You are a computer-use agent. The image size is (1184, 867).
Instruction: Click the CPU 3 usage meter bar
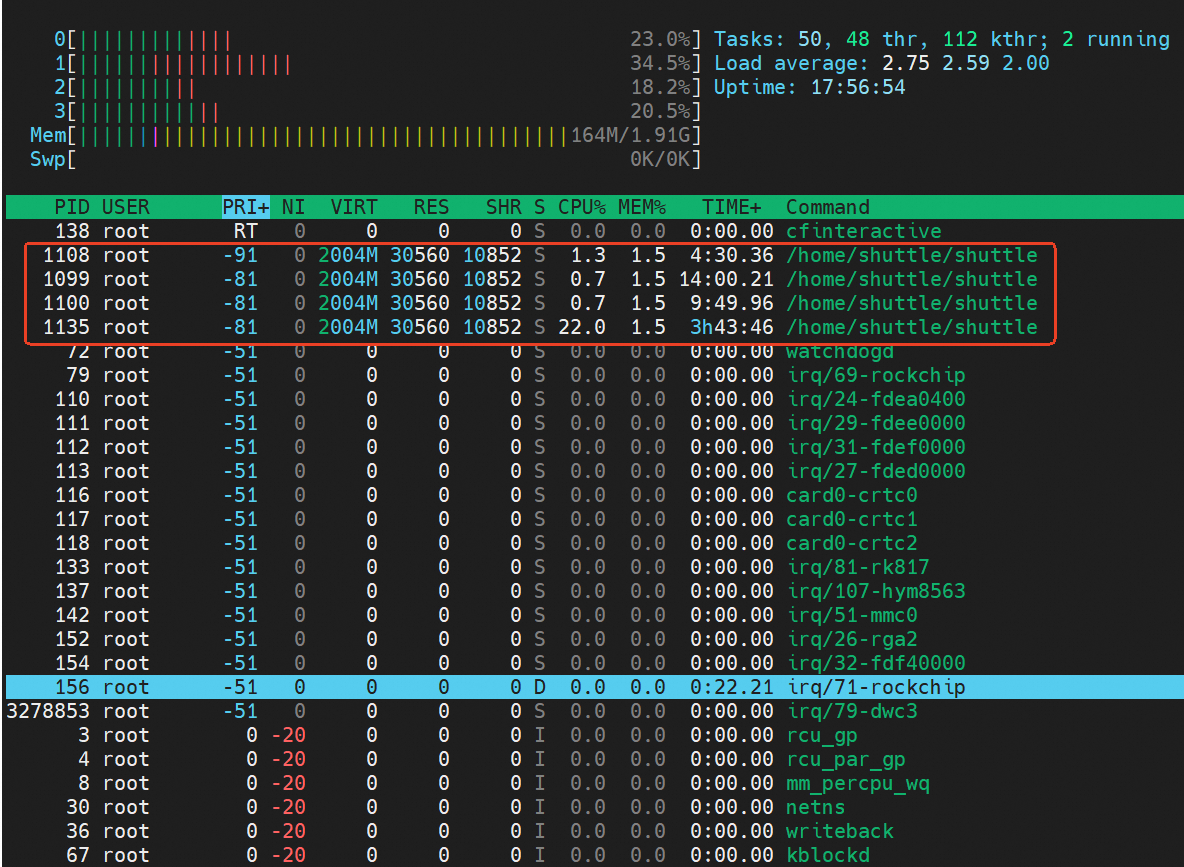378,112
